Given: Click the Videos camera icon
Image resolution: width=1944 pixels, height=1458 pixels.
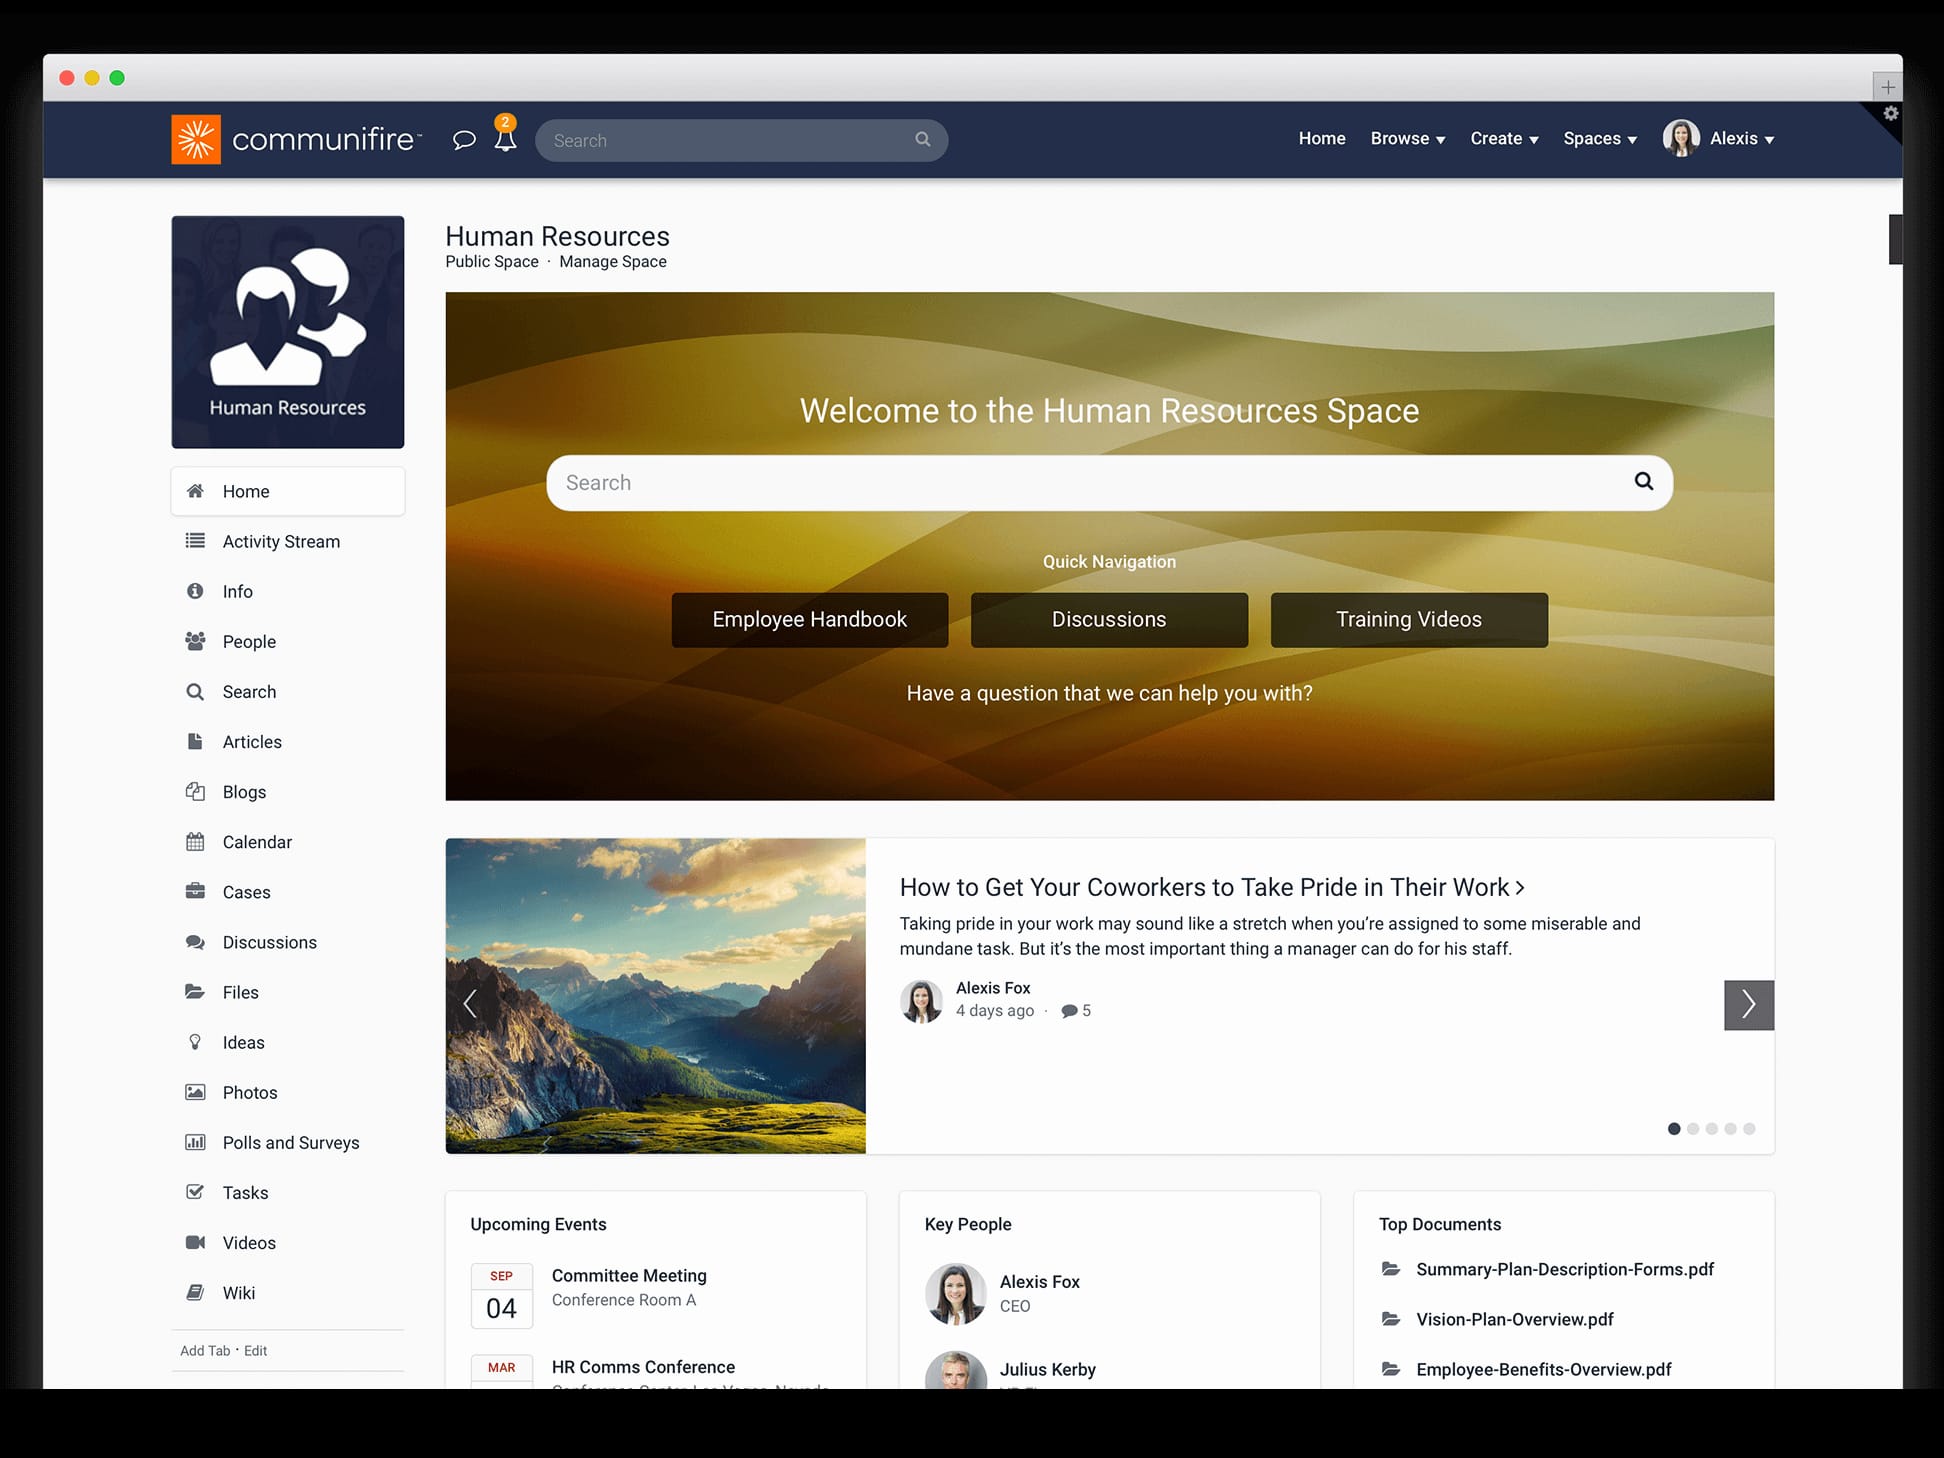Looking at the screenshot, I should pos(195,1242).
